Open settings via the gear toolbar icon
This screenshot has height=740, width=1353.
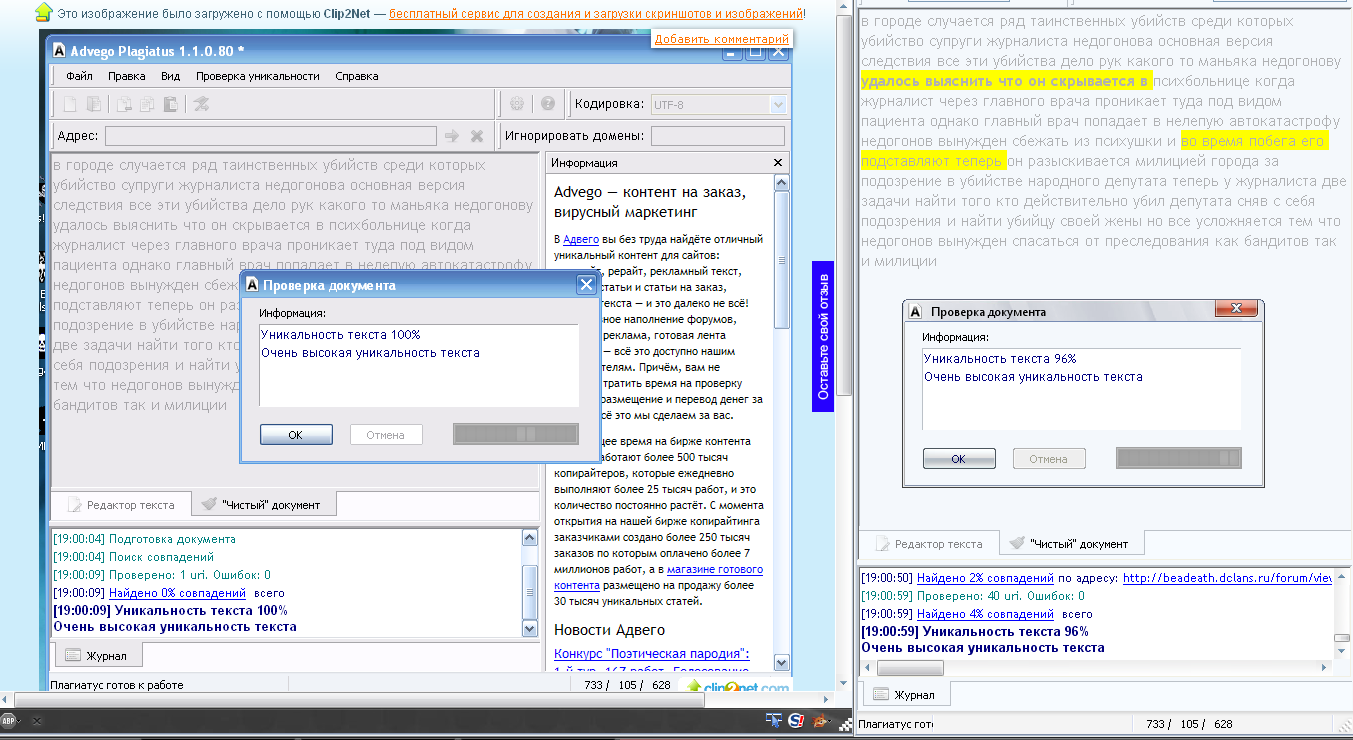517,104
